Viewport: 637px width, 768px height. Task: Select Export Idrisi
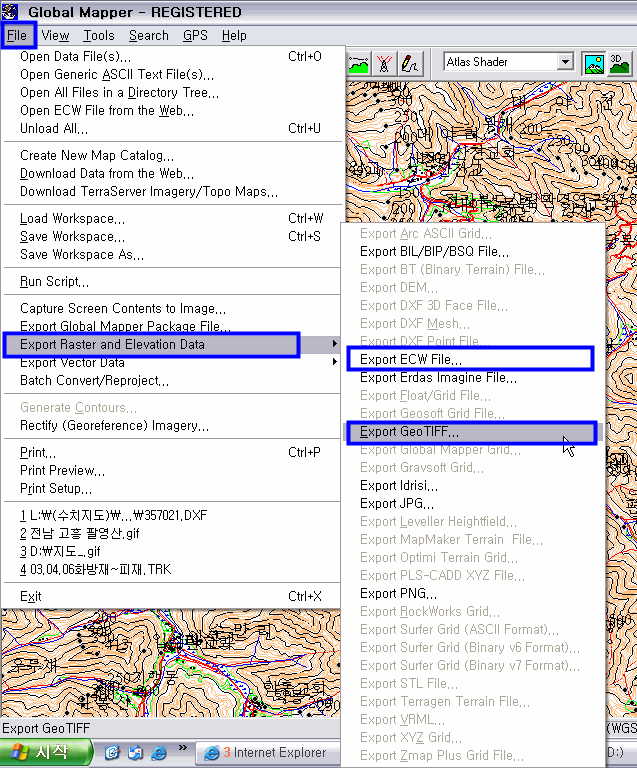(x=473, y=486)
